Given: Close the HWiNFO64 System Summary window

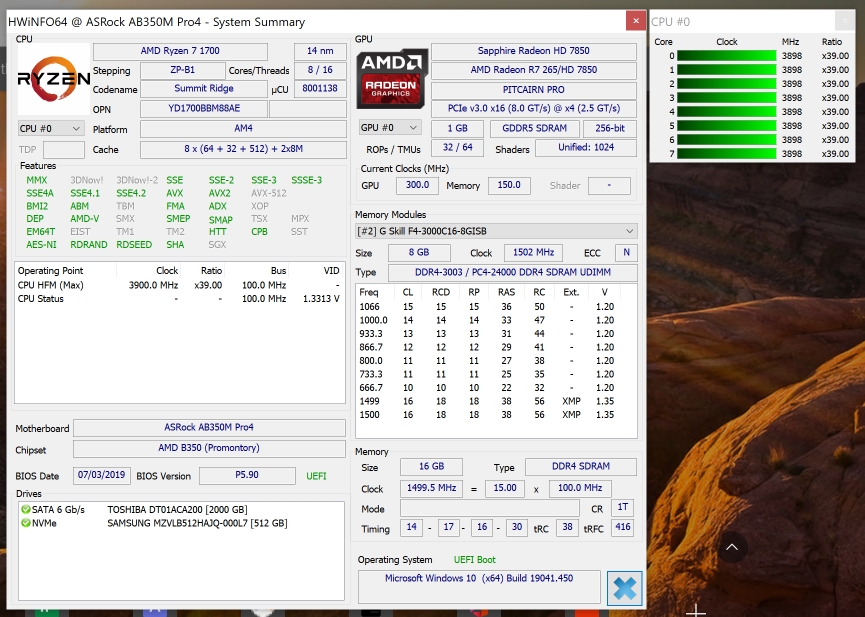Looking at the screenshot, I should (636, 21).
